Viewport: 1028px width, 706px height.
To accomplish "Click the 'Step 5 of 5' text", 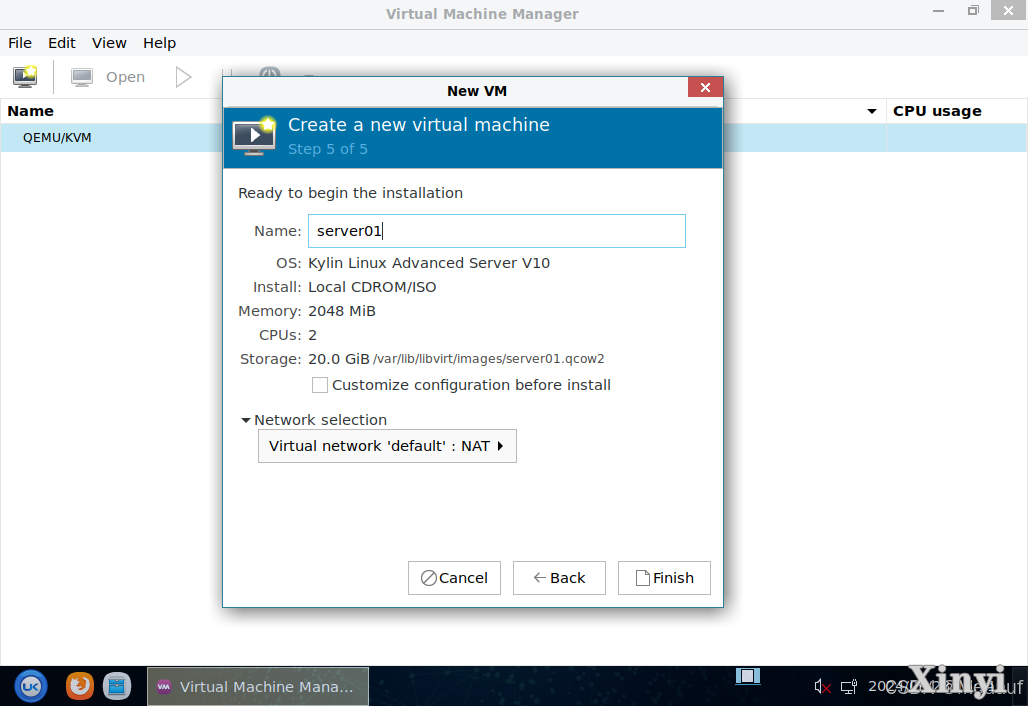I will pos(328,149).
